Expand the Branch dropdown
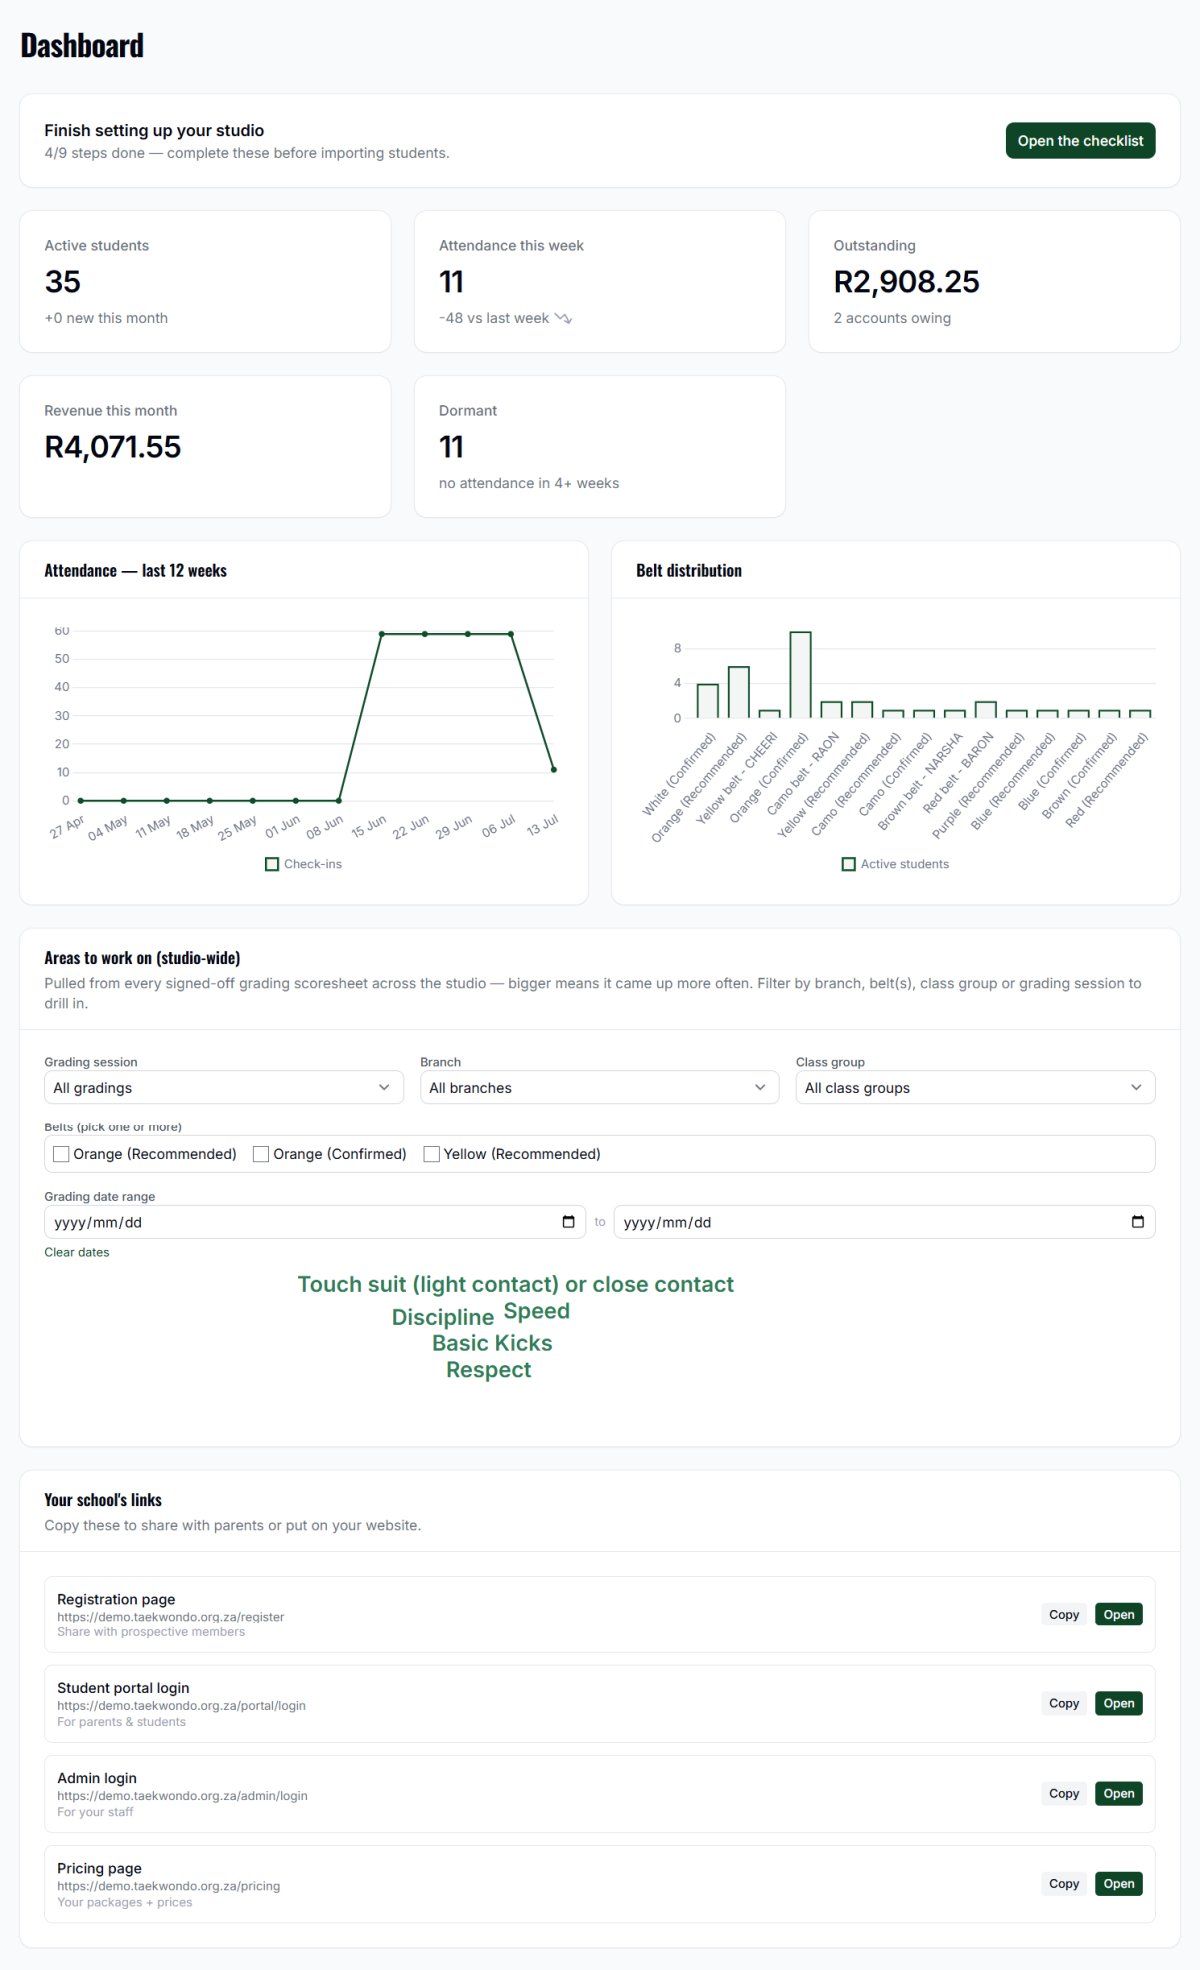Viewport: 1200px width, 1970px height. [600, 1088]
